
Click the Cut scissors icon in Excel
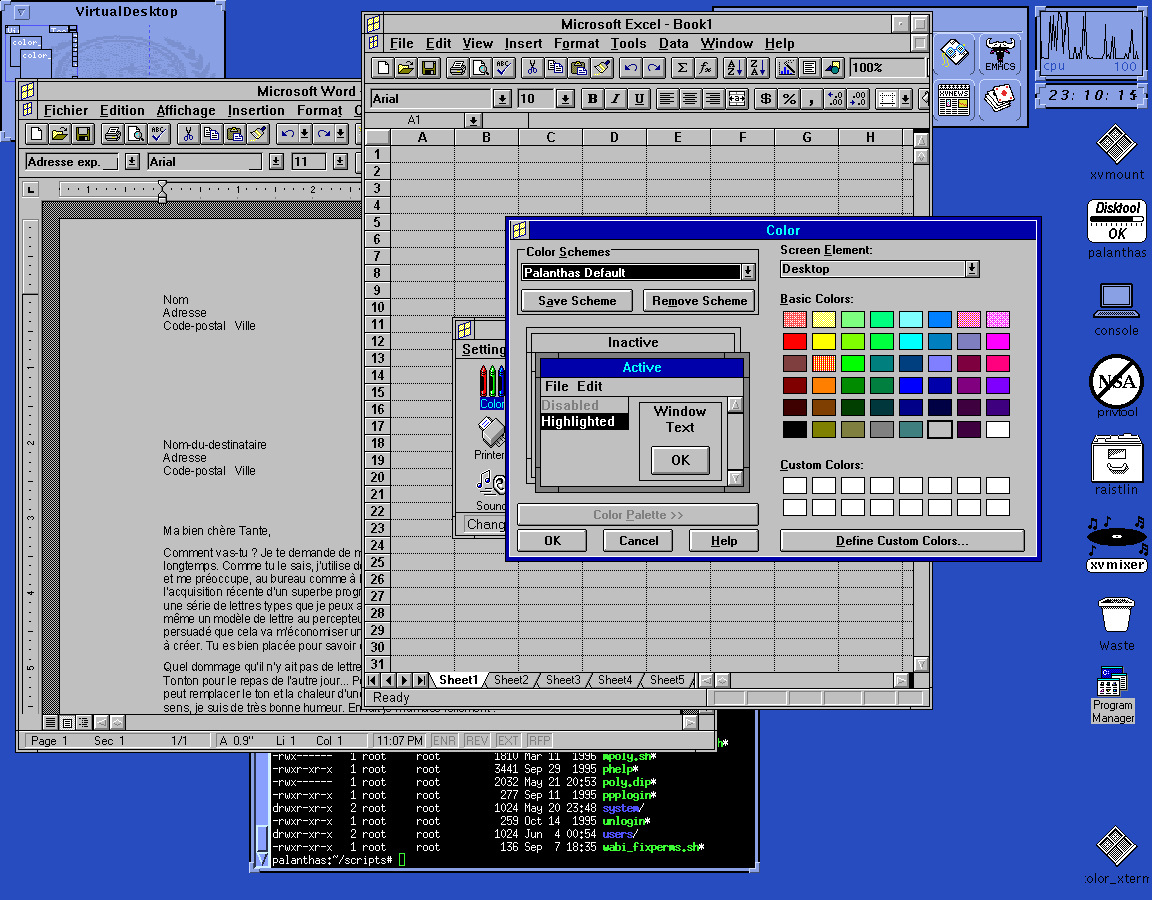pos(532,68)
